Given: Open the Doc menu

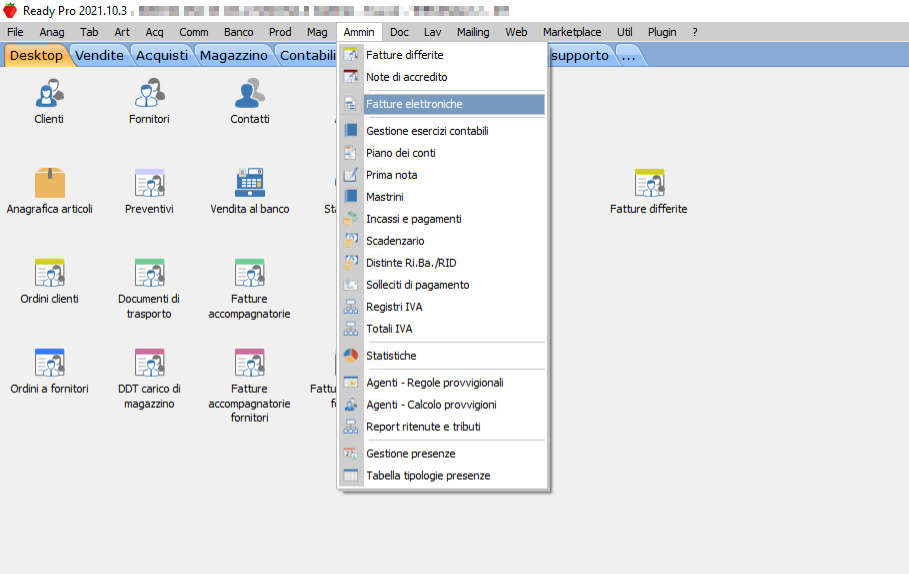Looking at the screenshot, I should tap(399, 32).
